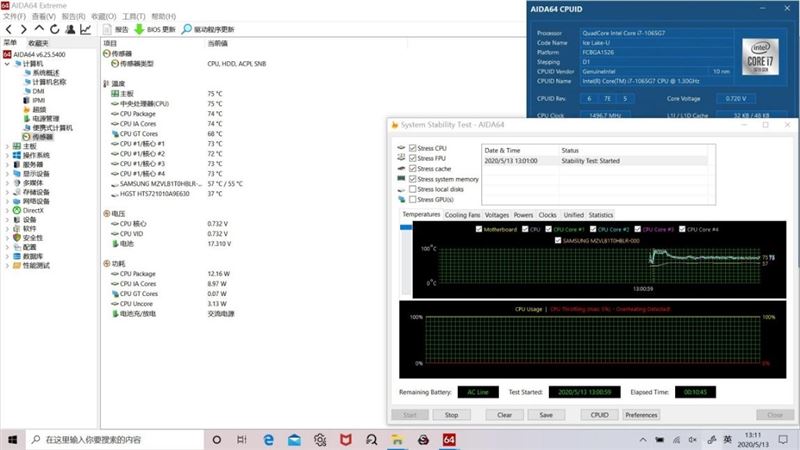Image resolution: width=800 pixels, height=450 pixels.
Task: Switch to the Voltages tab
Action: point(496,215)
